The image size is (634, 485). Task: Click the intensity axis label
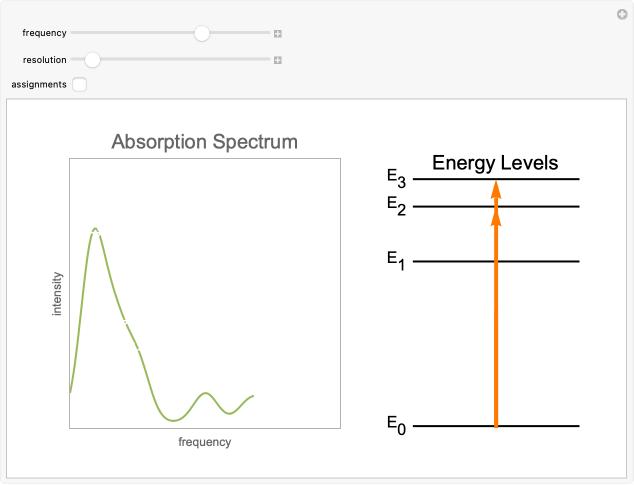point(57,294)
